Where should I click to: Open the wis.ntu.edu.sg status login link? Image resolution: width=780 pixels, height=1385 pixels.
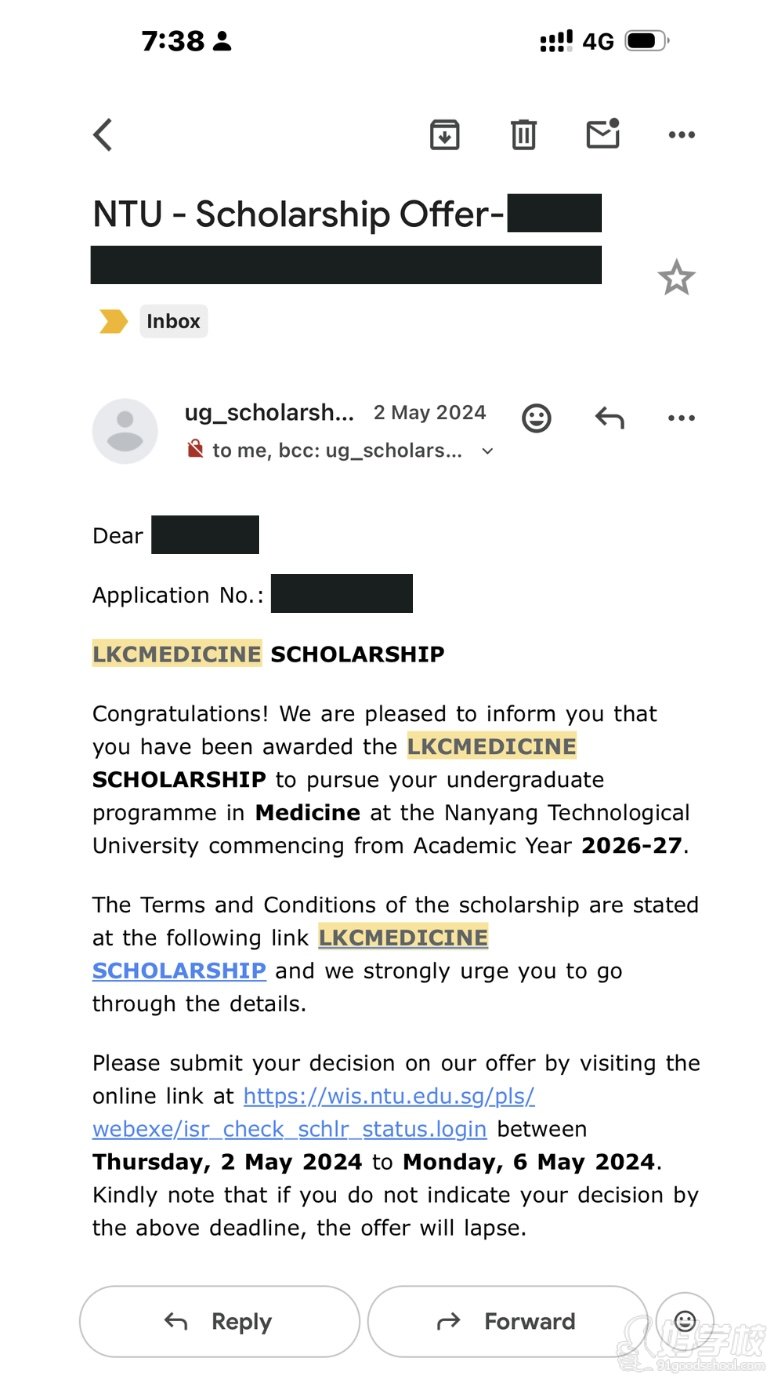click(314, 1112)
